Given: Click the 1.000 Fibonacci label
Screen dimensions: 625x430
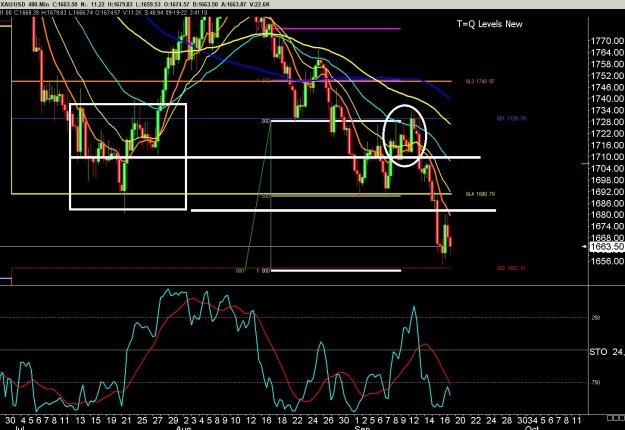Looking at the screenshot, I should pos(263,271).
